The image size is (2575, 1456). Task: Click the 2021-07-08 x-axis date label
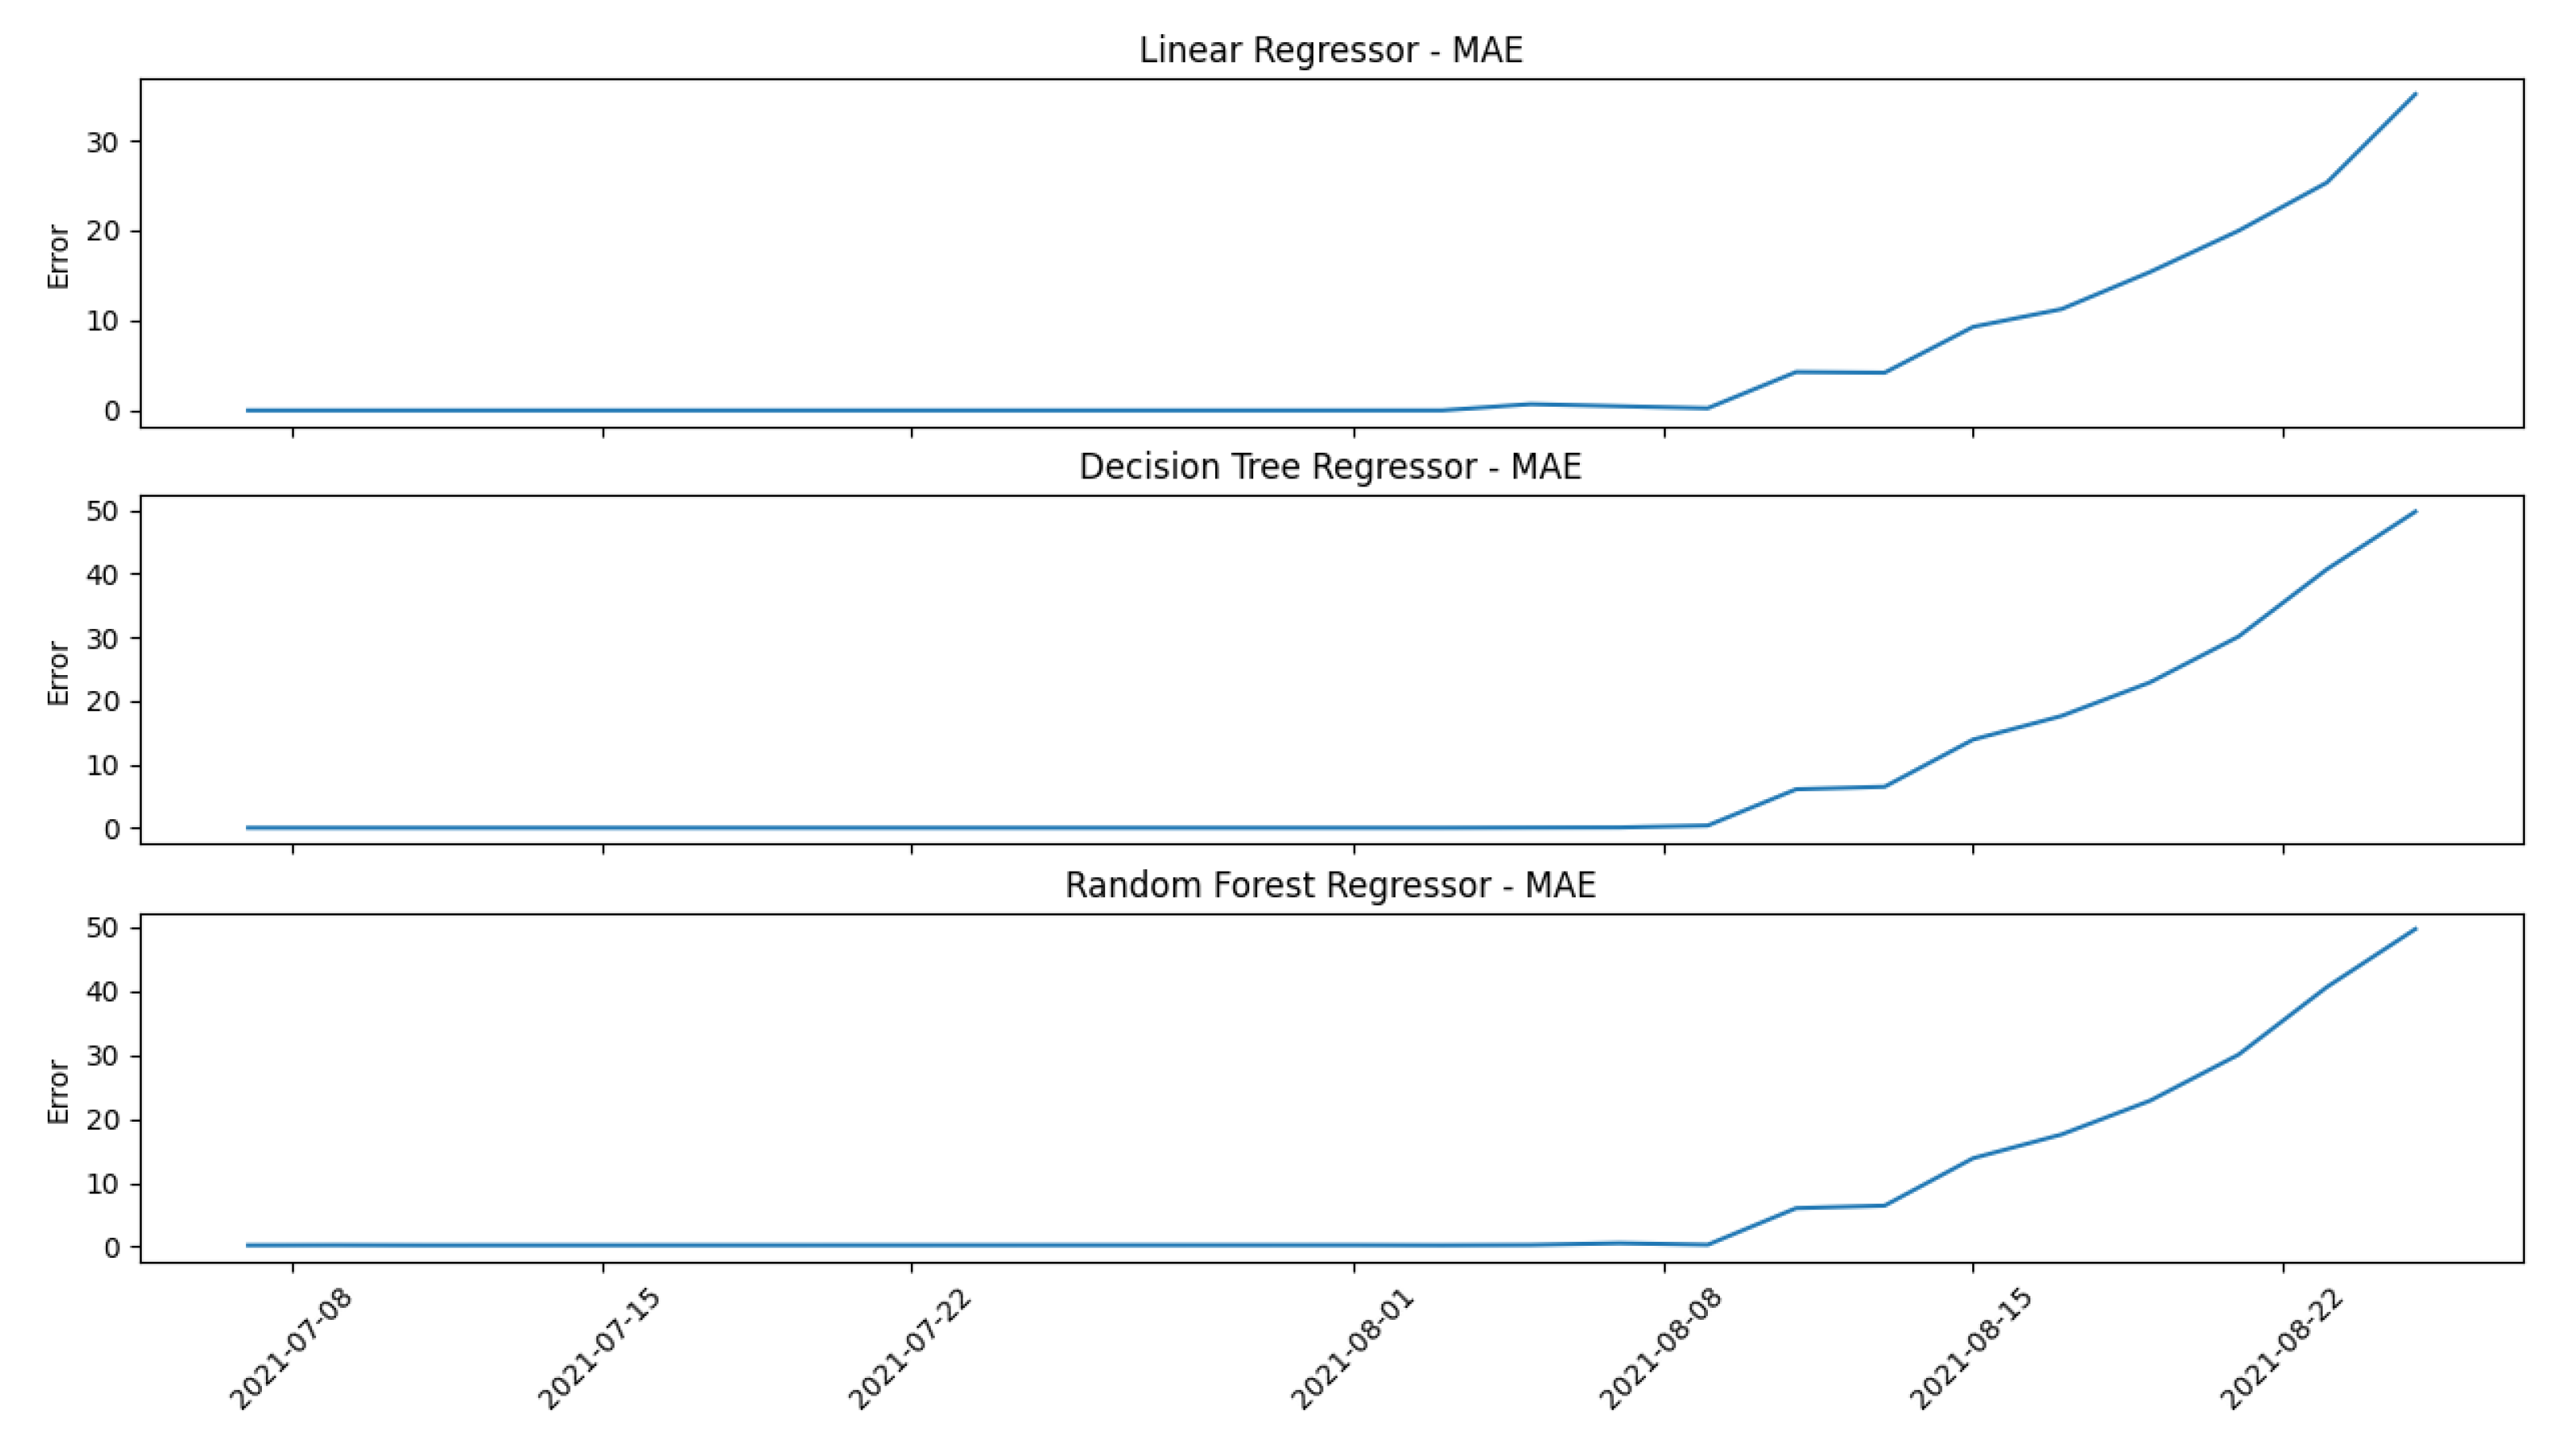[291, 1349]
